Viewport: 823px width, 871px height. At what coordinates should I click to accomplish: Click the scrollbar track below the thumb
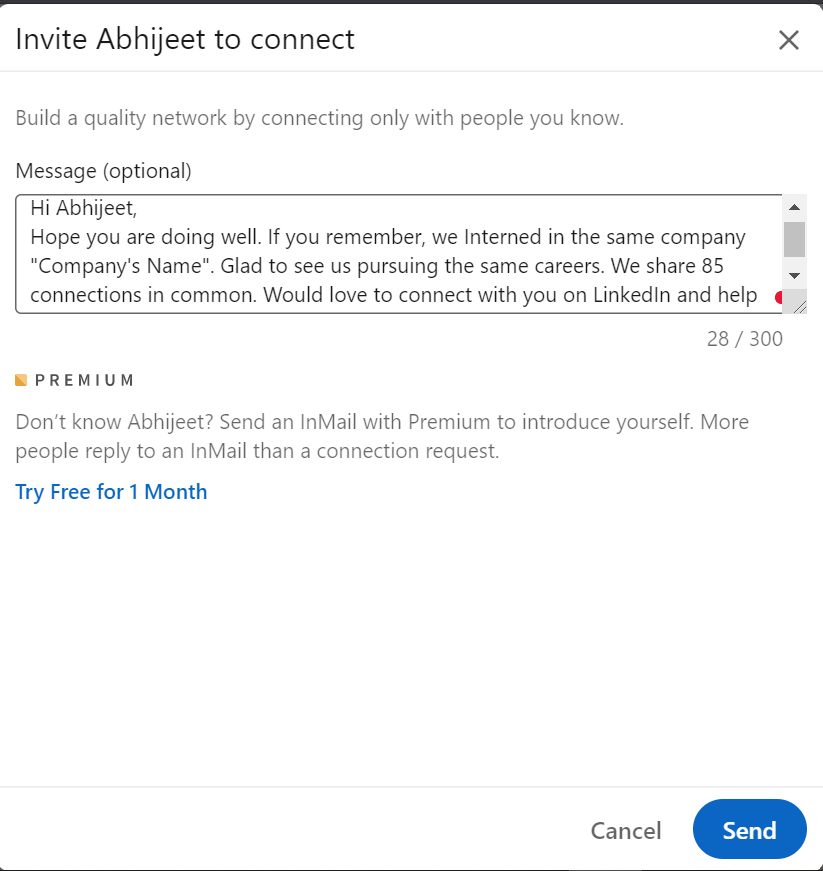point(794,262)
